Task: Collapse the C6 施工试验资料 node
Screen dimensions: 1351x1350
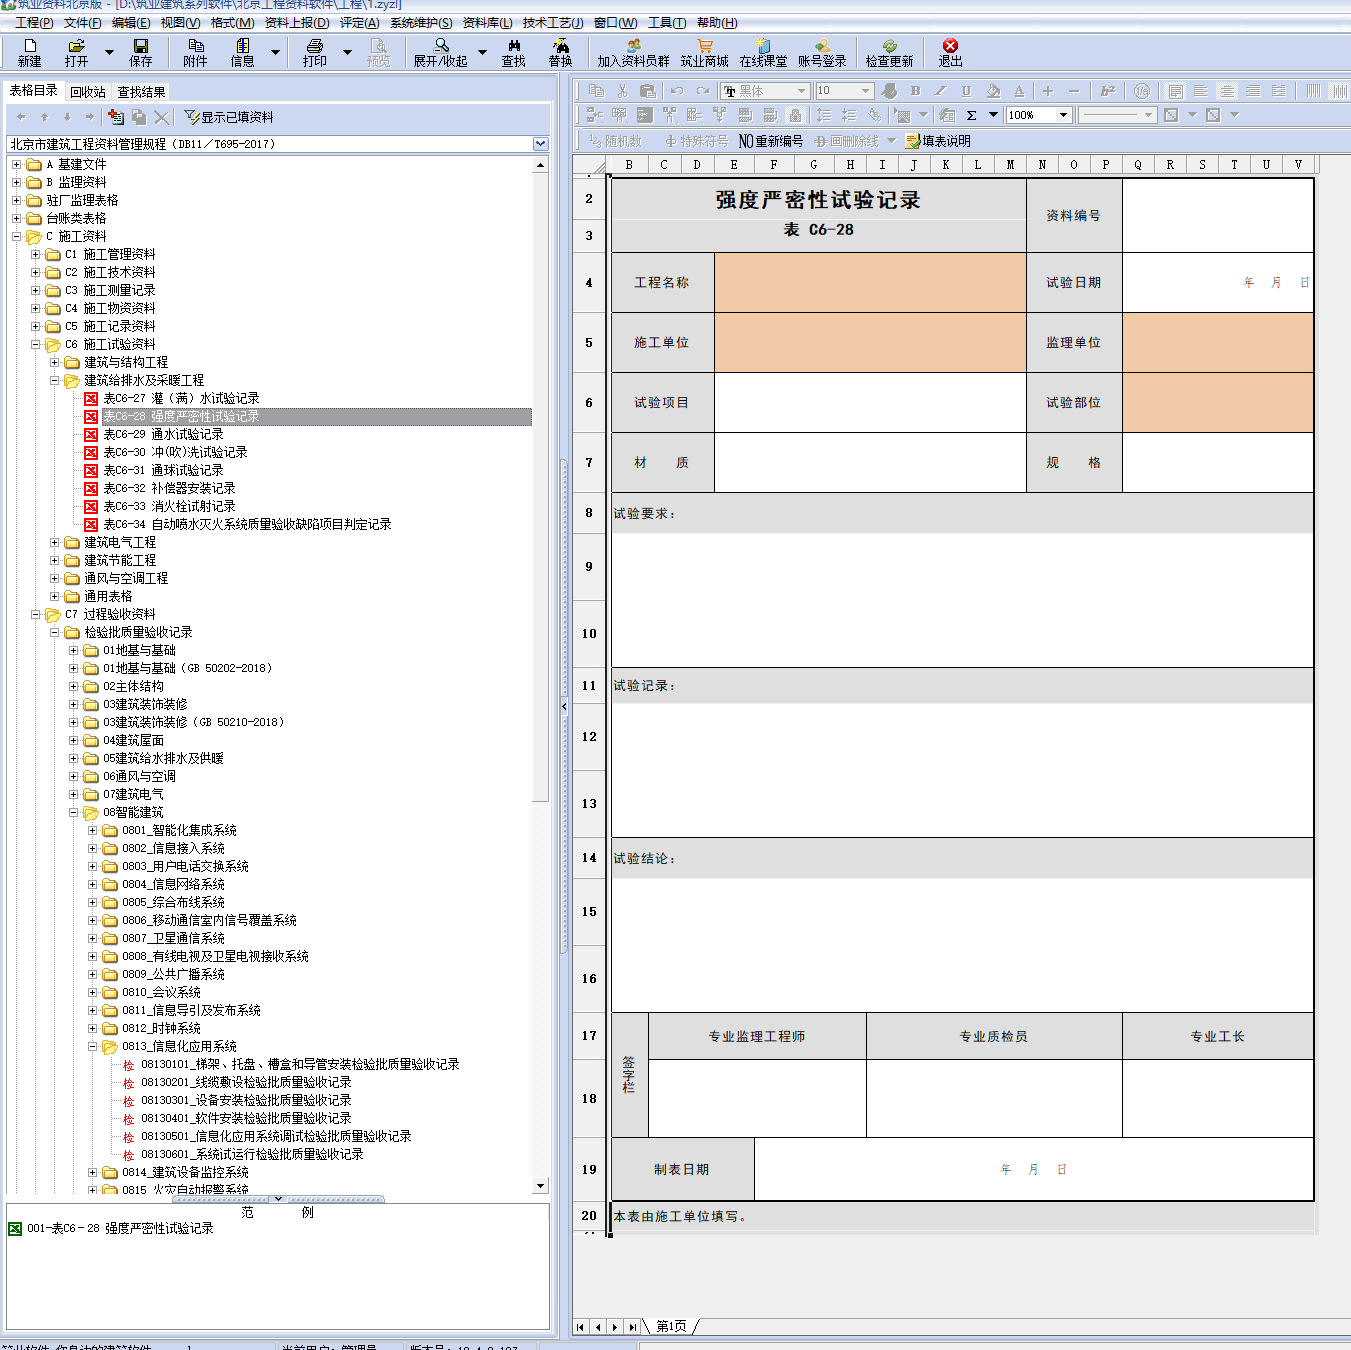Action: coord(35,344)
